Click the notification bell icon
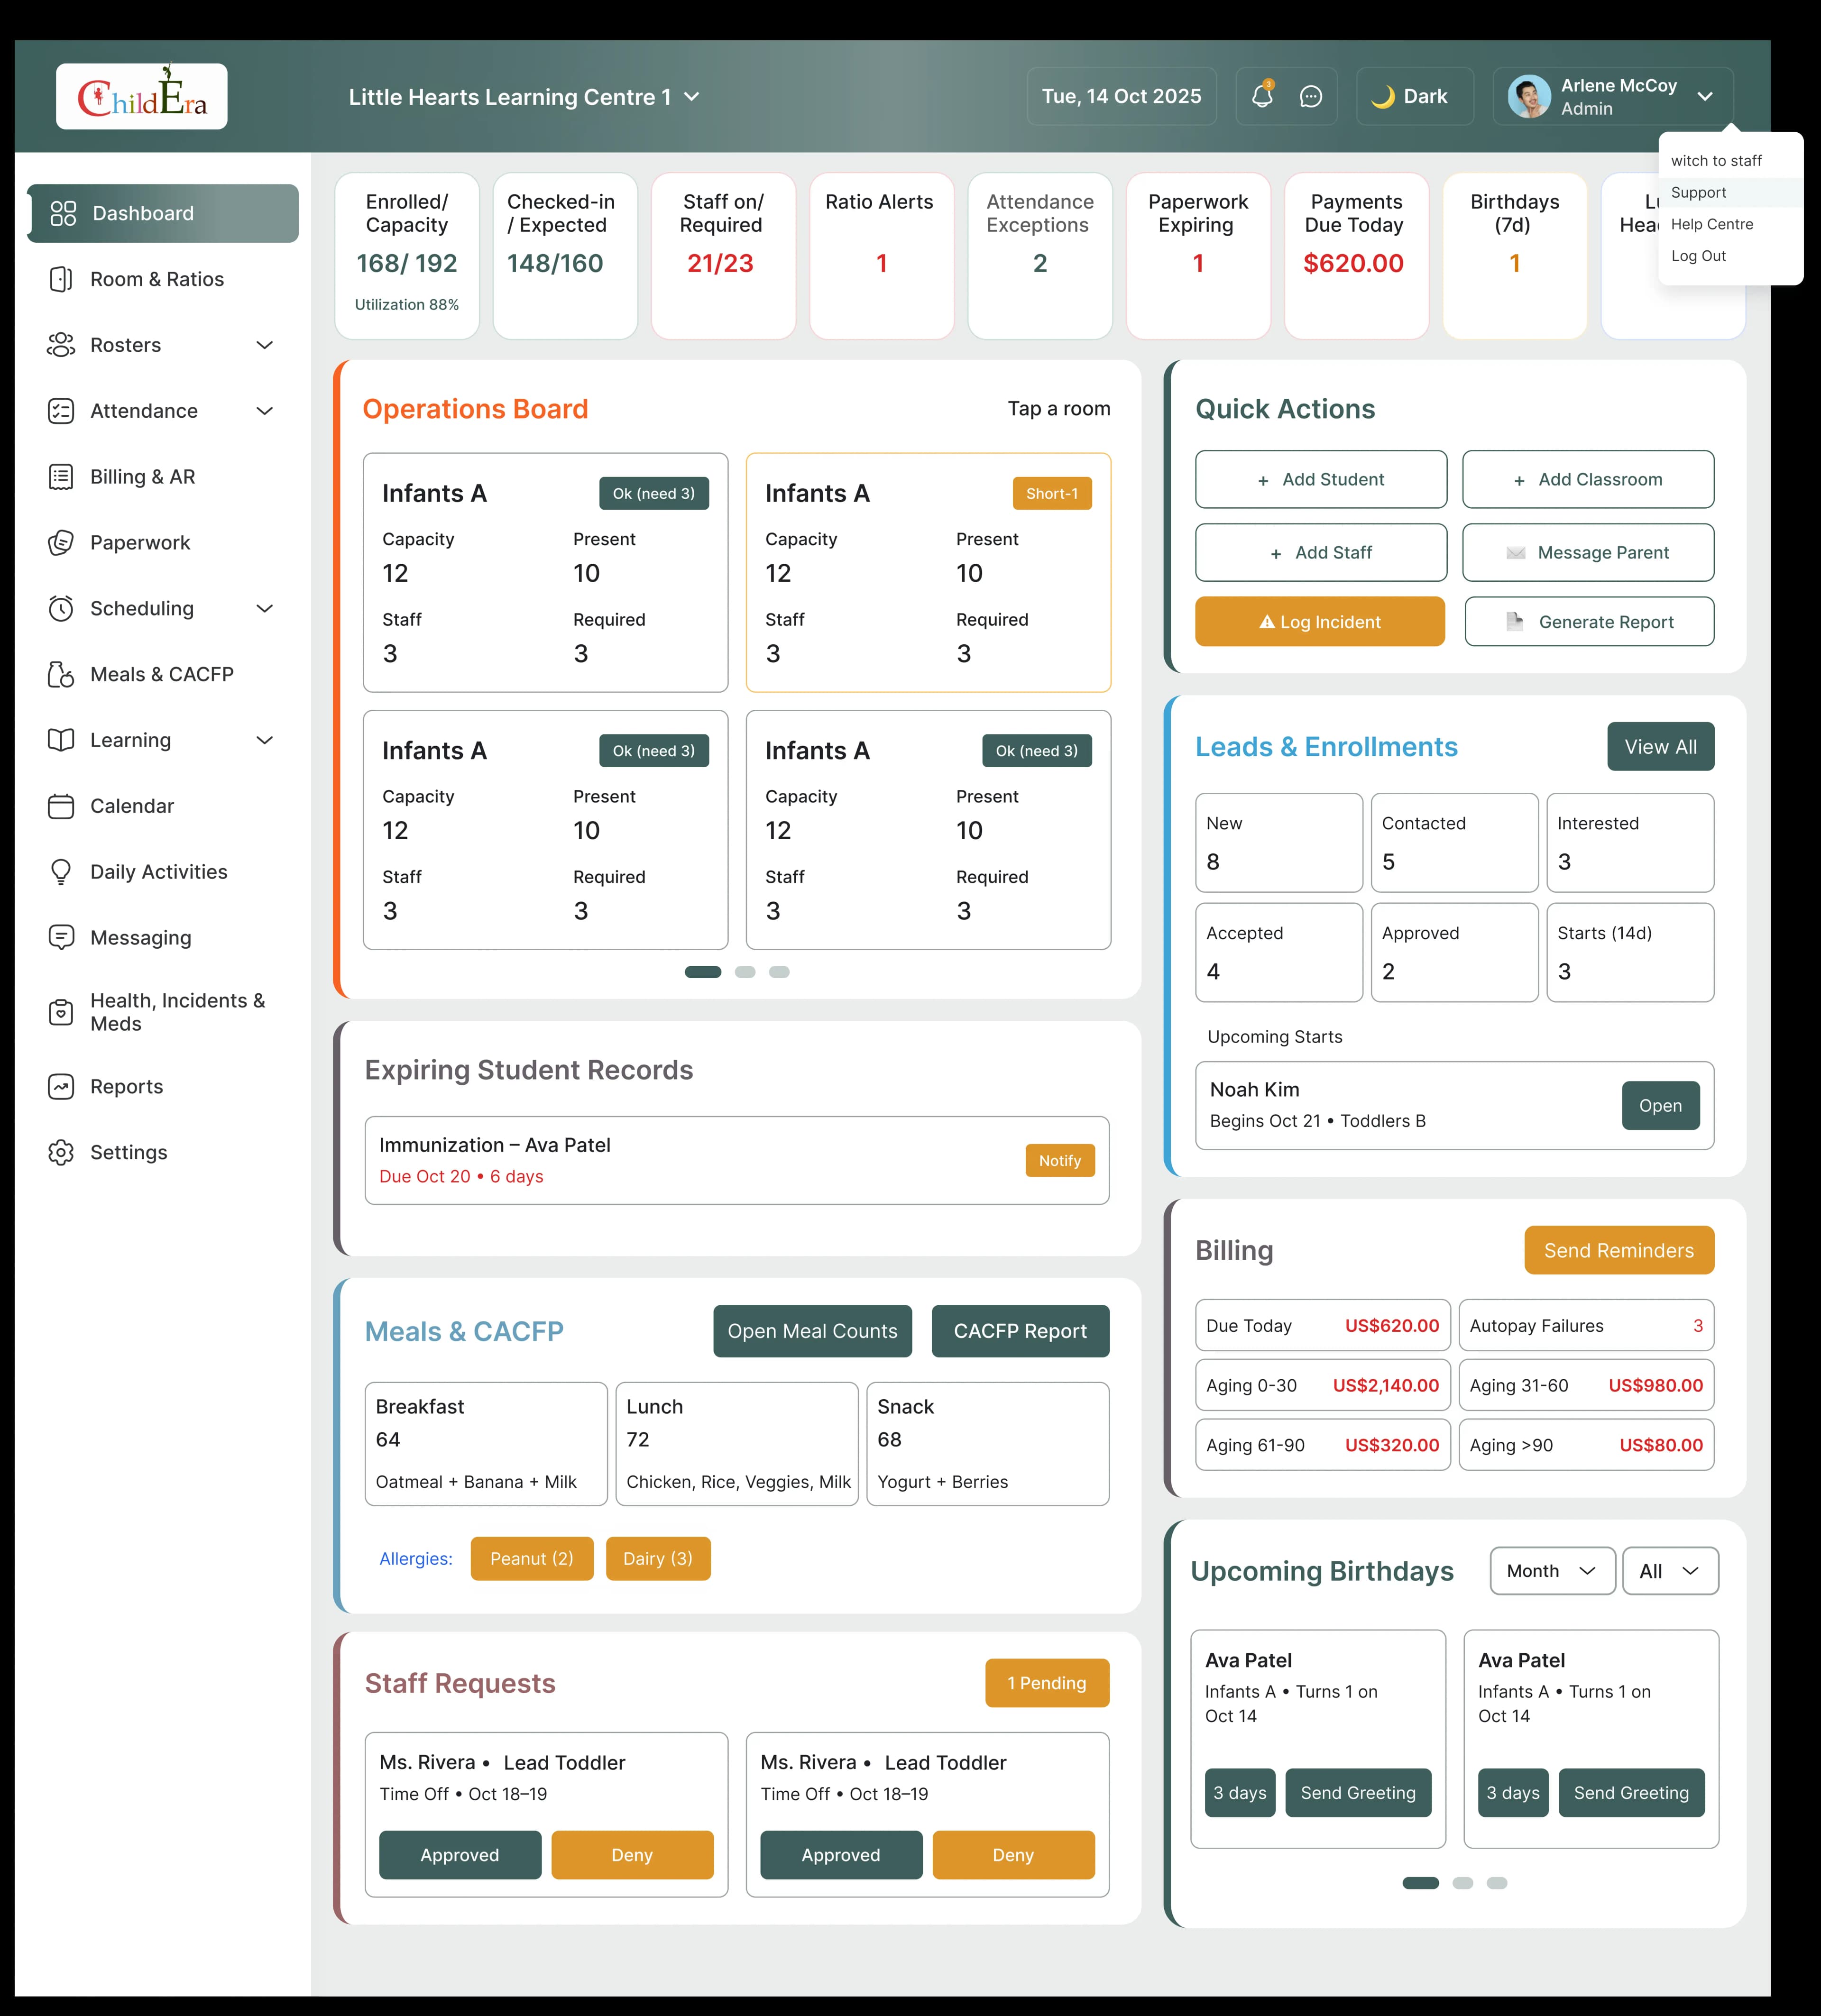 1262,96
